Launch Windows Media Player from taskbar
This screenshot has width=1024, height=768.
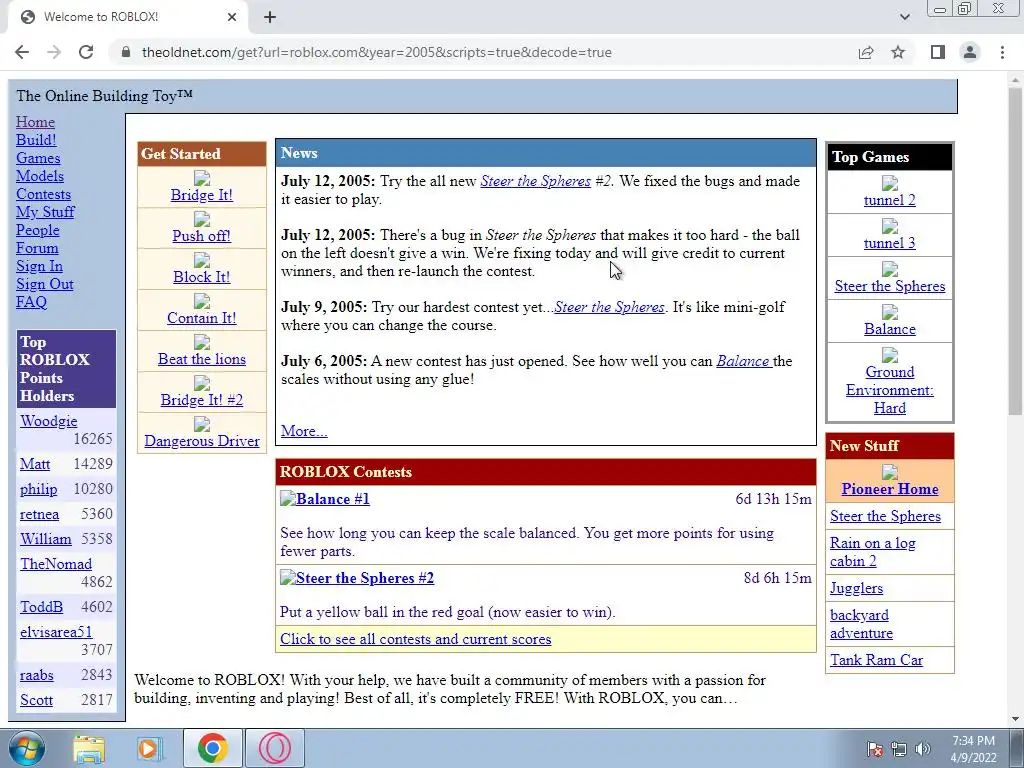point(150,748)
